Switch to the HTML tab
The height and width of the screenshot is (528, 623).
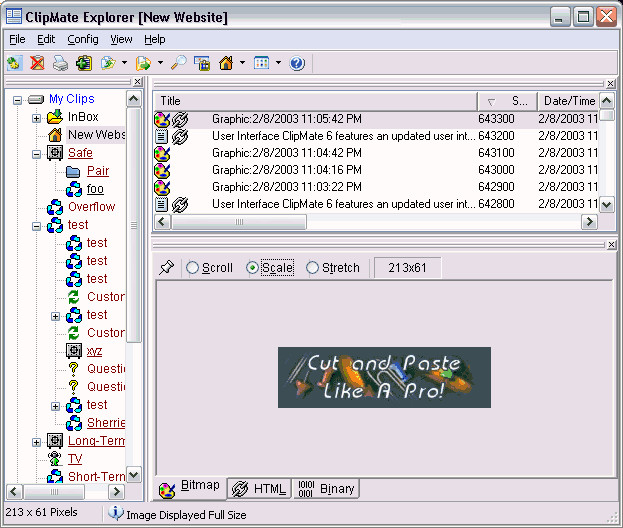tap(259, 489)
